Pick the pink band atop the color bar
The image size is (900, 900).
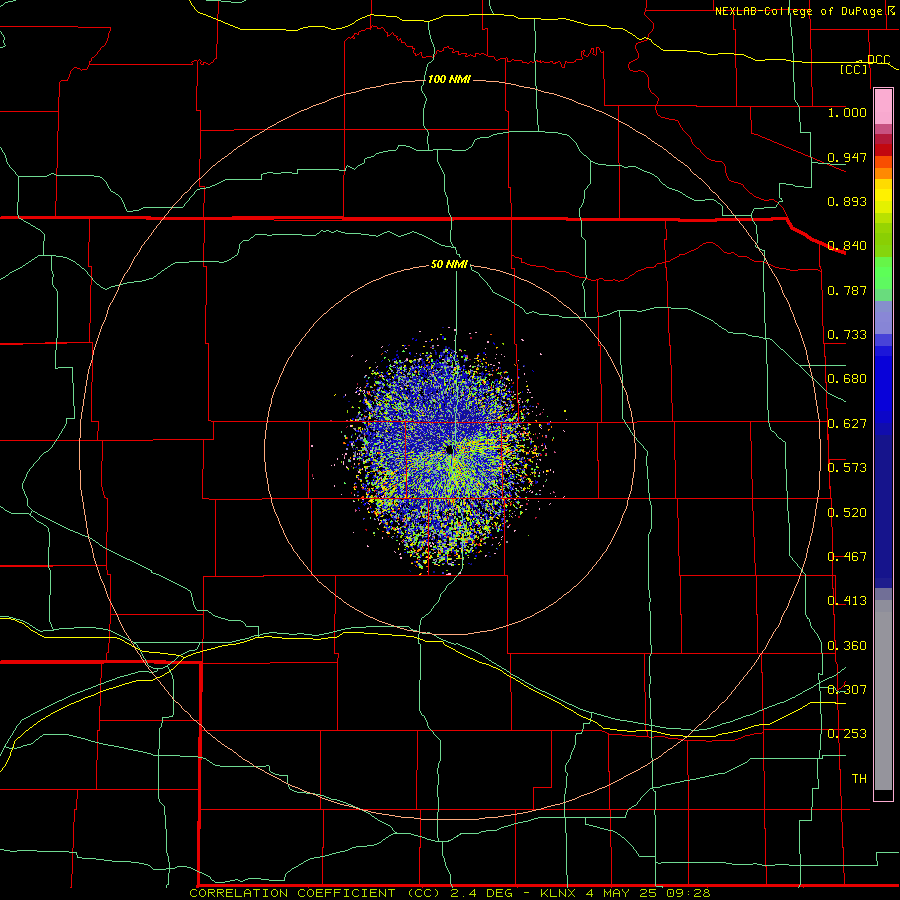[883, 107]
